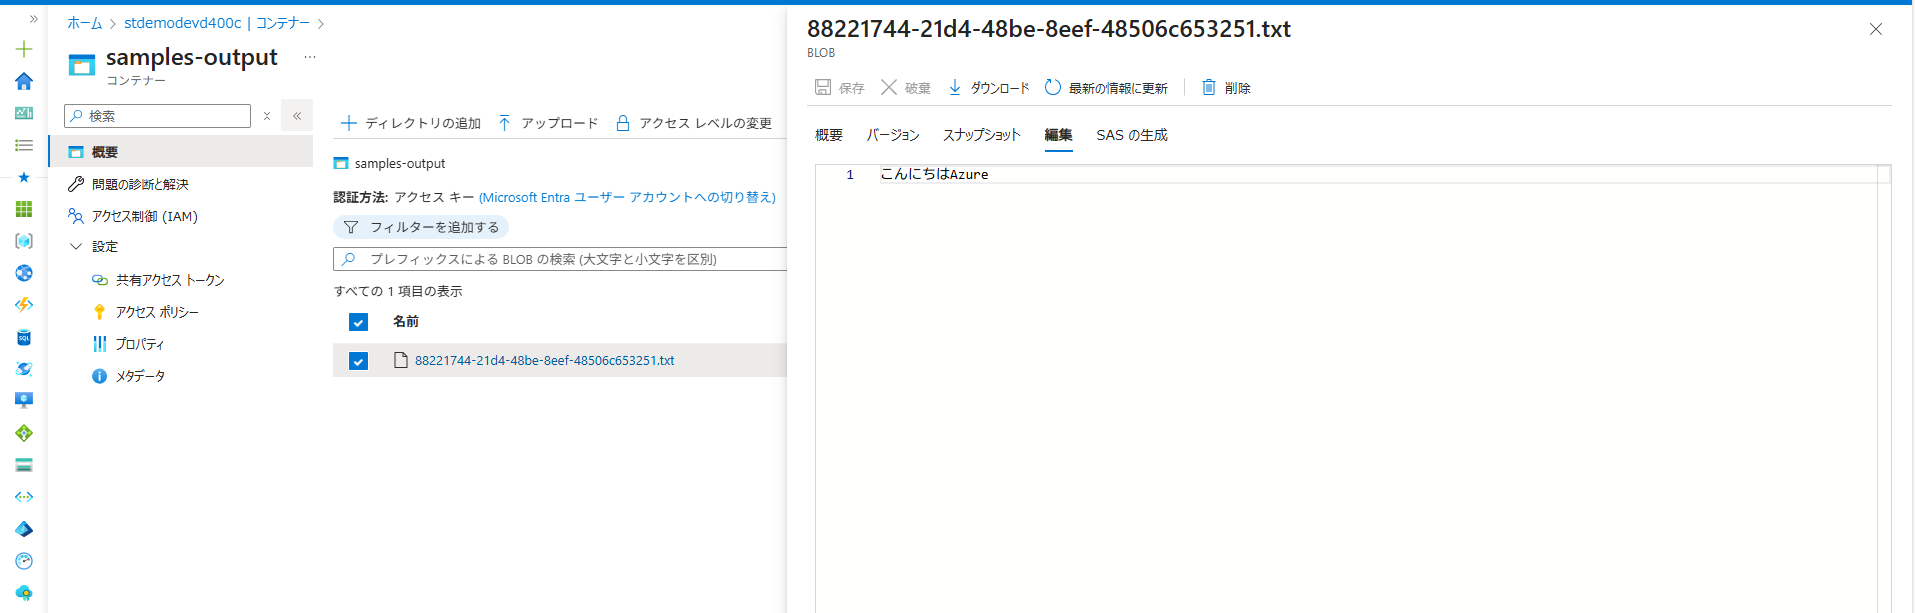The width and height of the screenshot is (1915, 613).
Task: Clear the menu search with the X
Action: (x=267, y=116)
